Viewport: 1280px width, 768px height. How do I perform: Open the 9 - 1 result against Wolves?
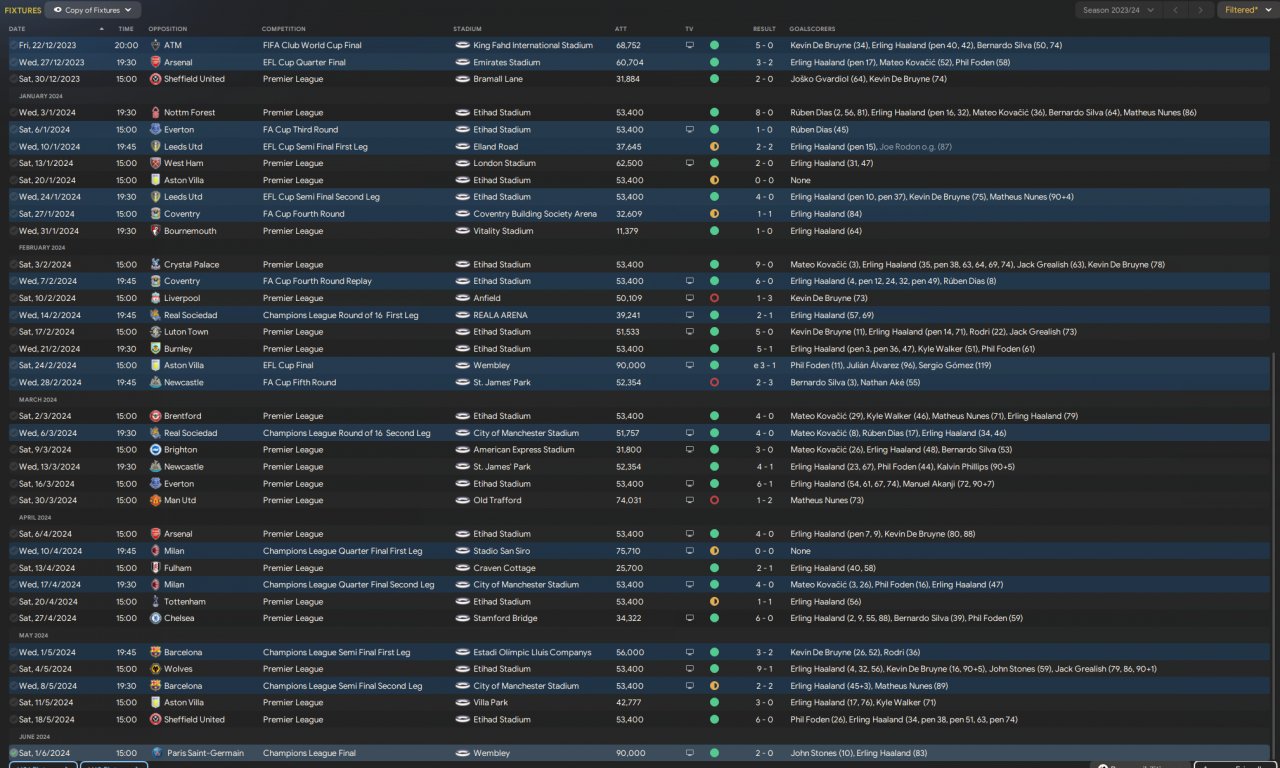point(764,669)
